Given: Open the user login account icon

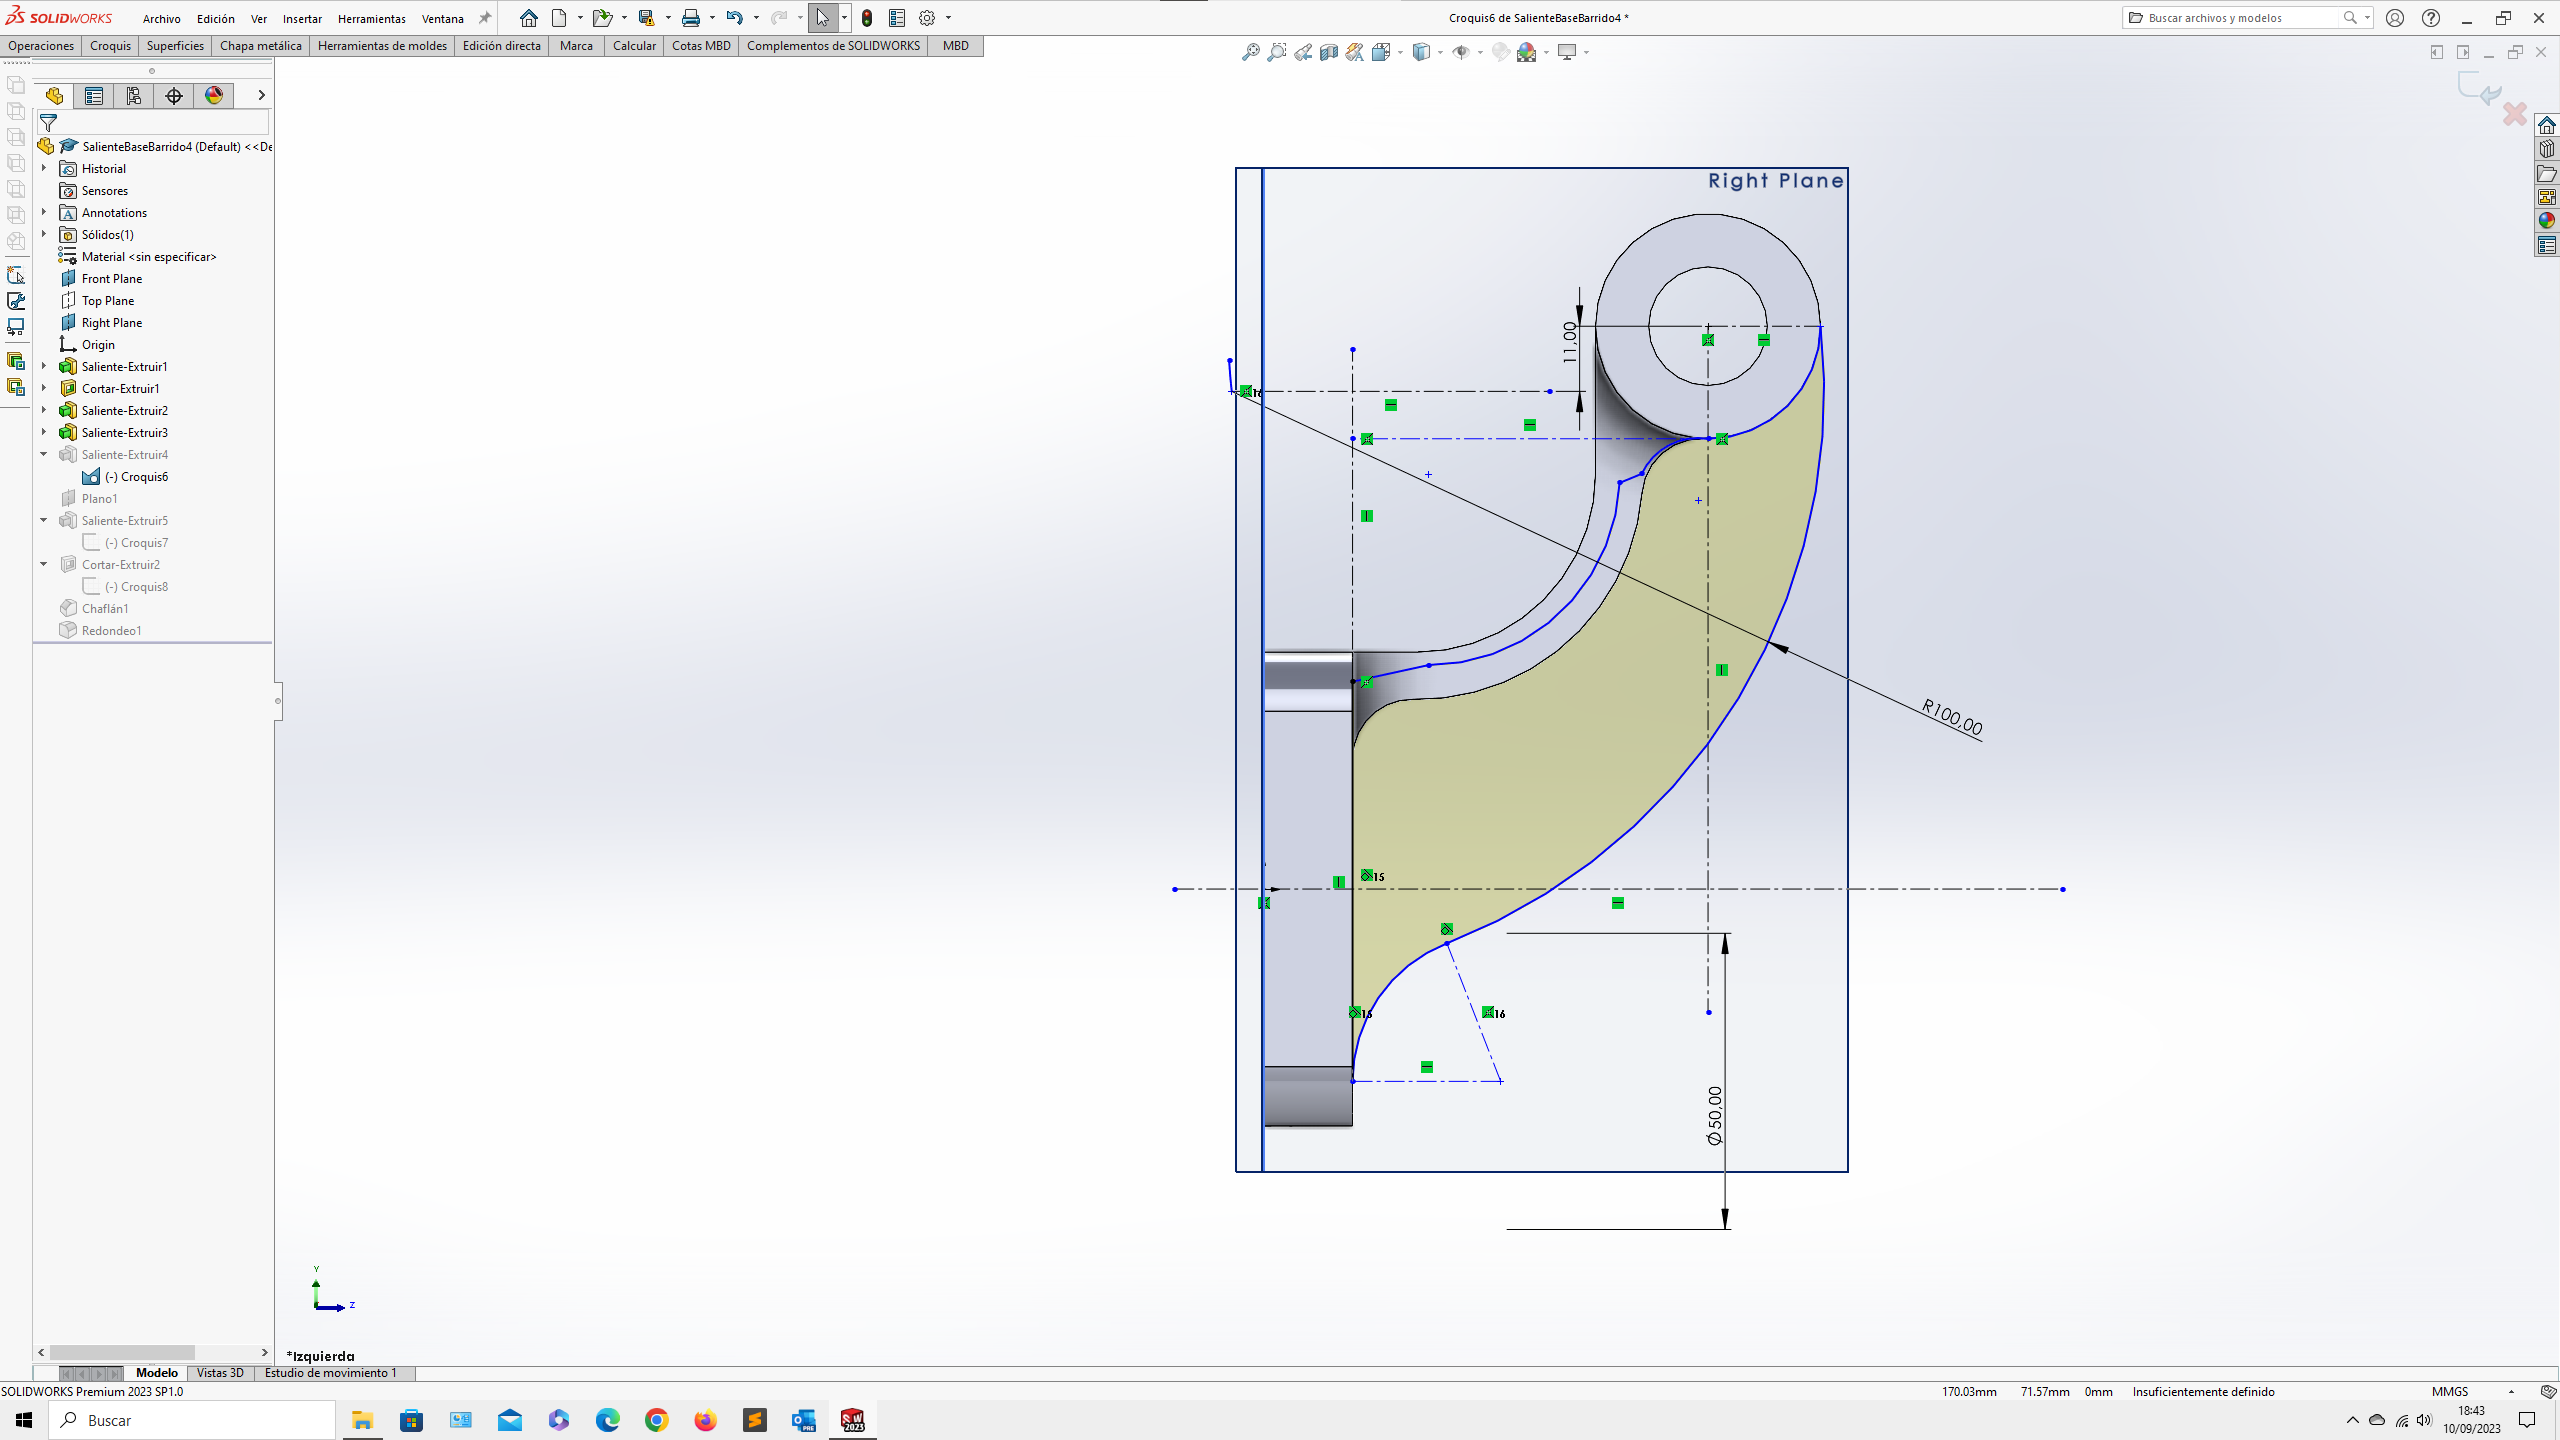Looking at the screenshot, I should (2395, 18).
